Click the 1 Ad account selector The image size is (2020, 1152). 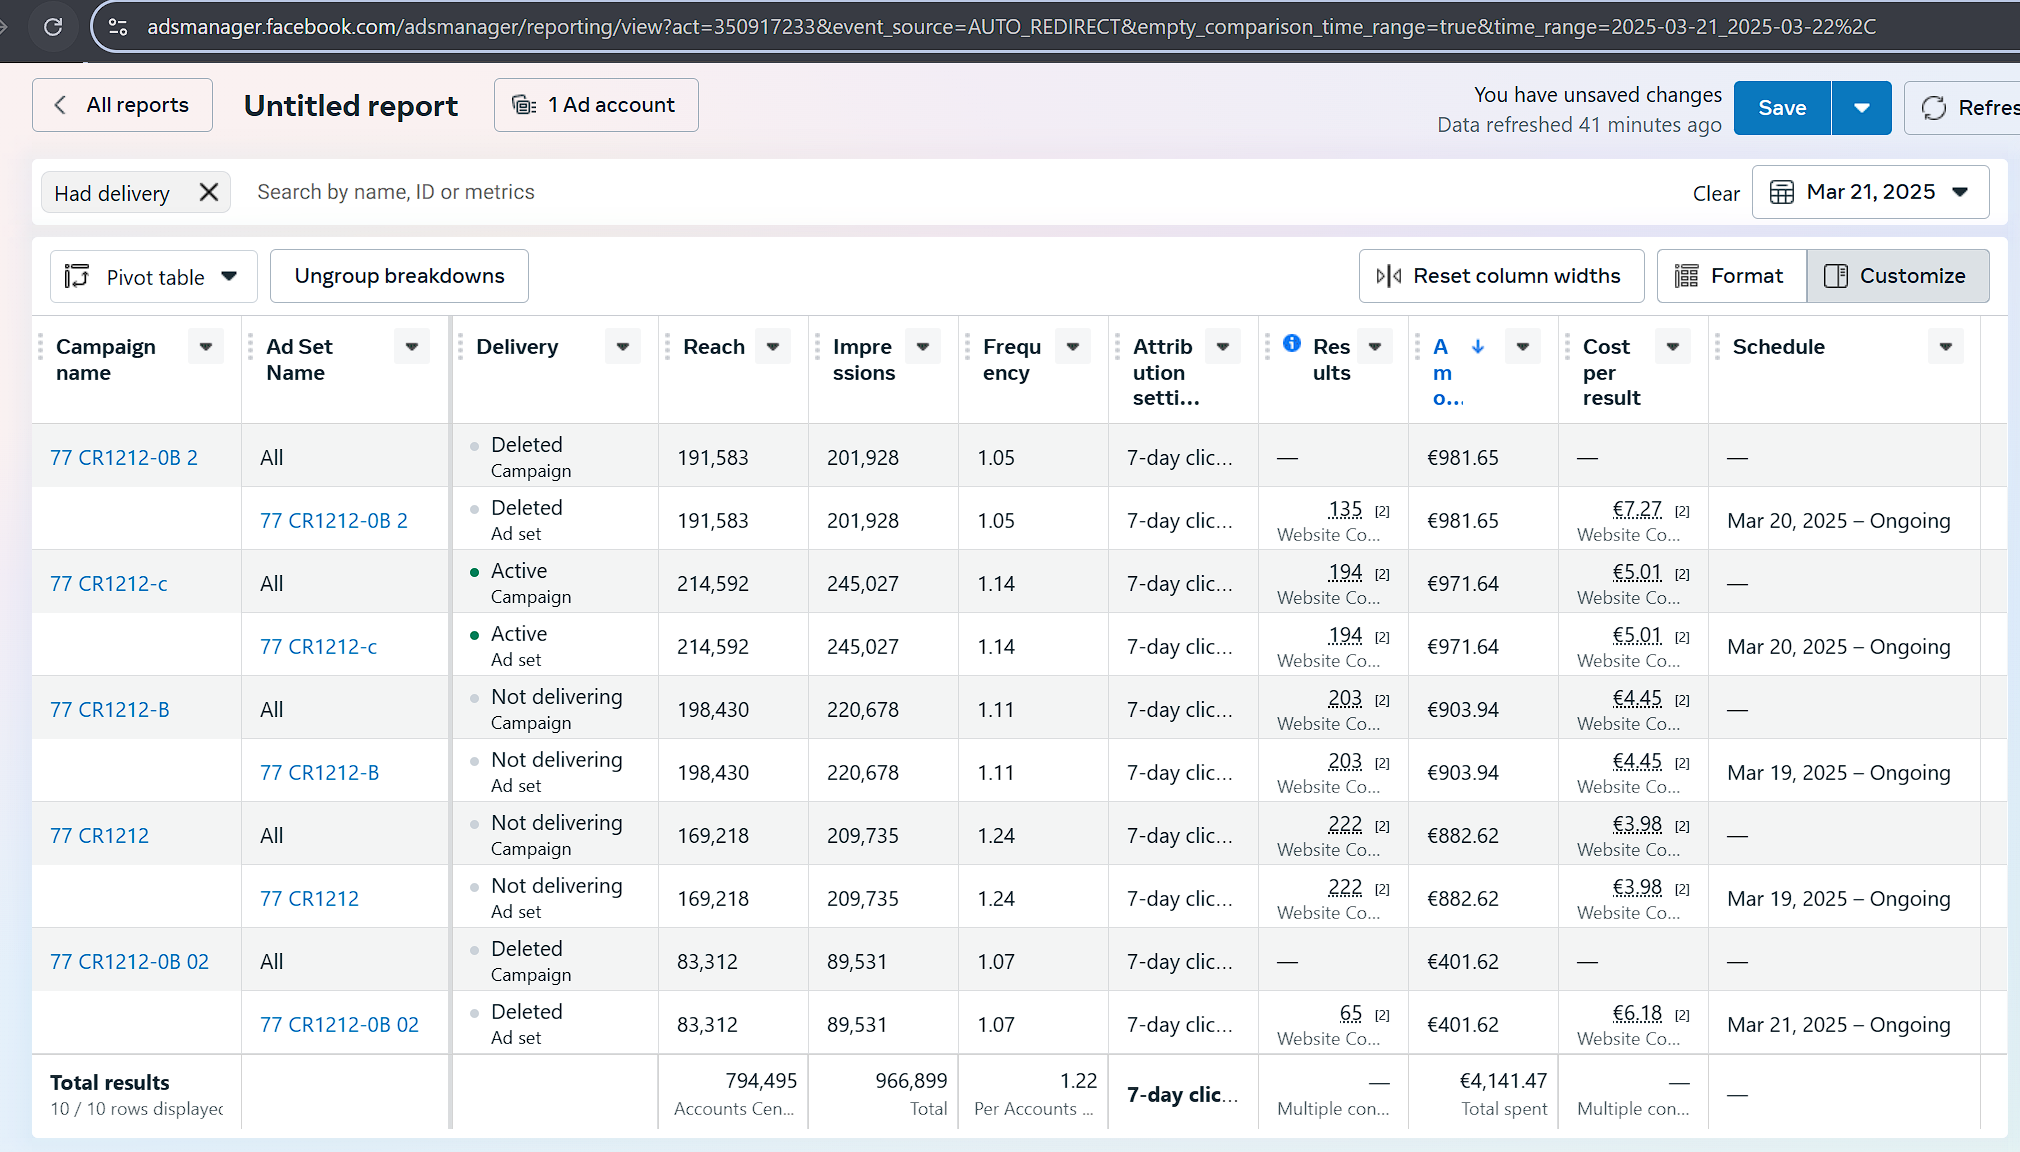(596, 105)
